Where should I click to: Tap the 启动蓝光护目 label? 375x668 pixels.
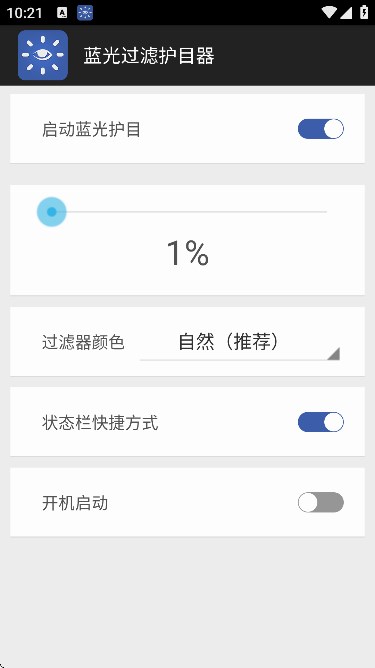(x=91, y=130)
